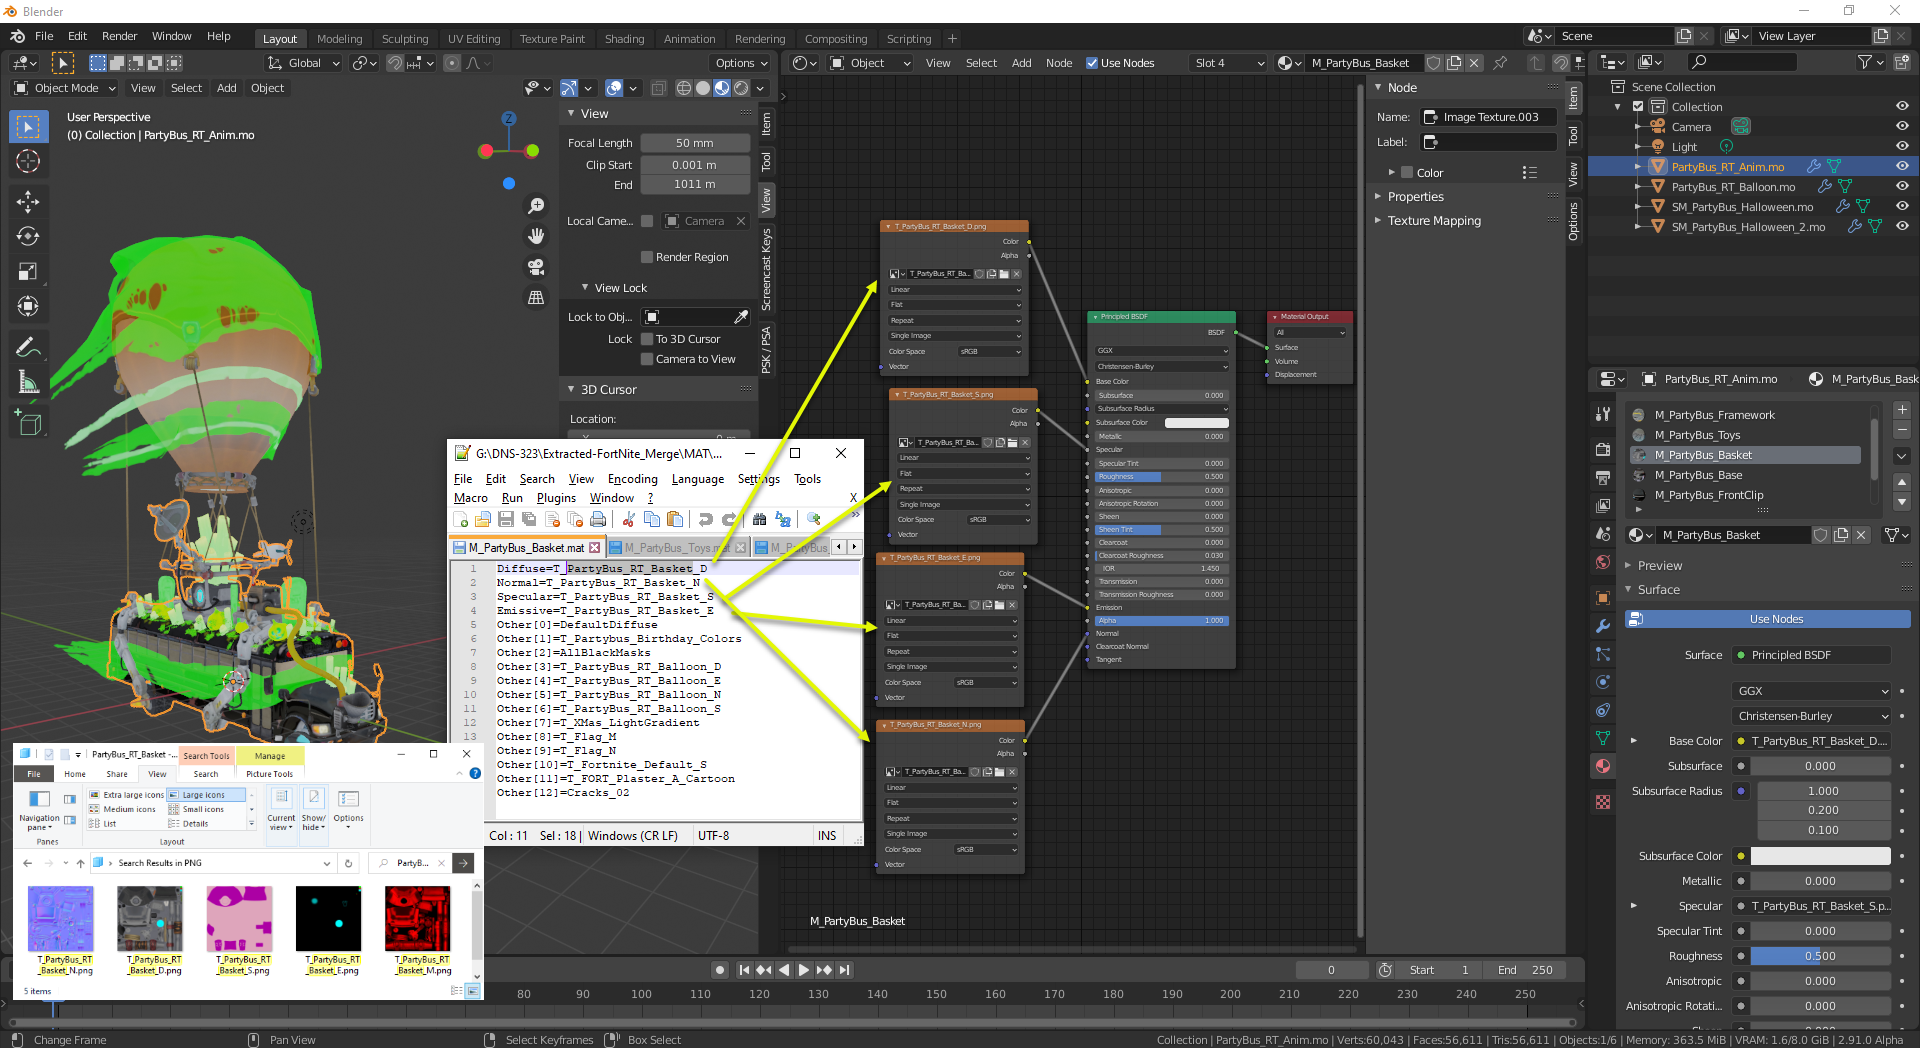Open Blender's Render menu

(x=119, y=36)
